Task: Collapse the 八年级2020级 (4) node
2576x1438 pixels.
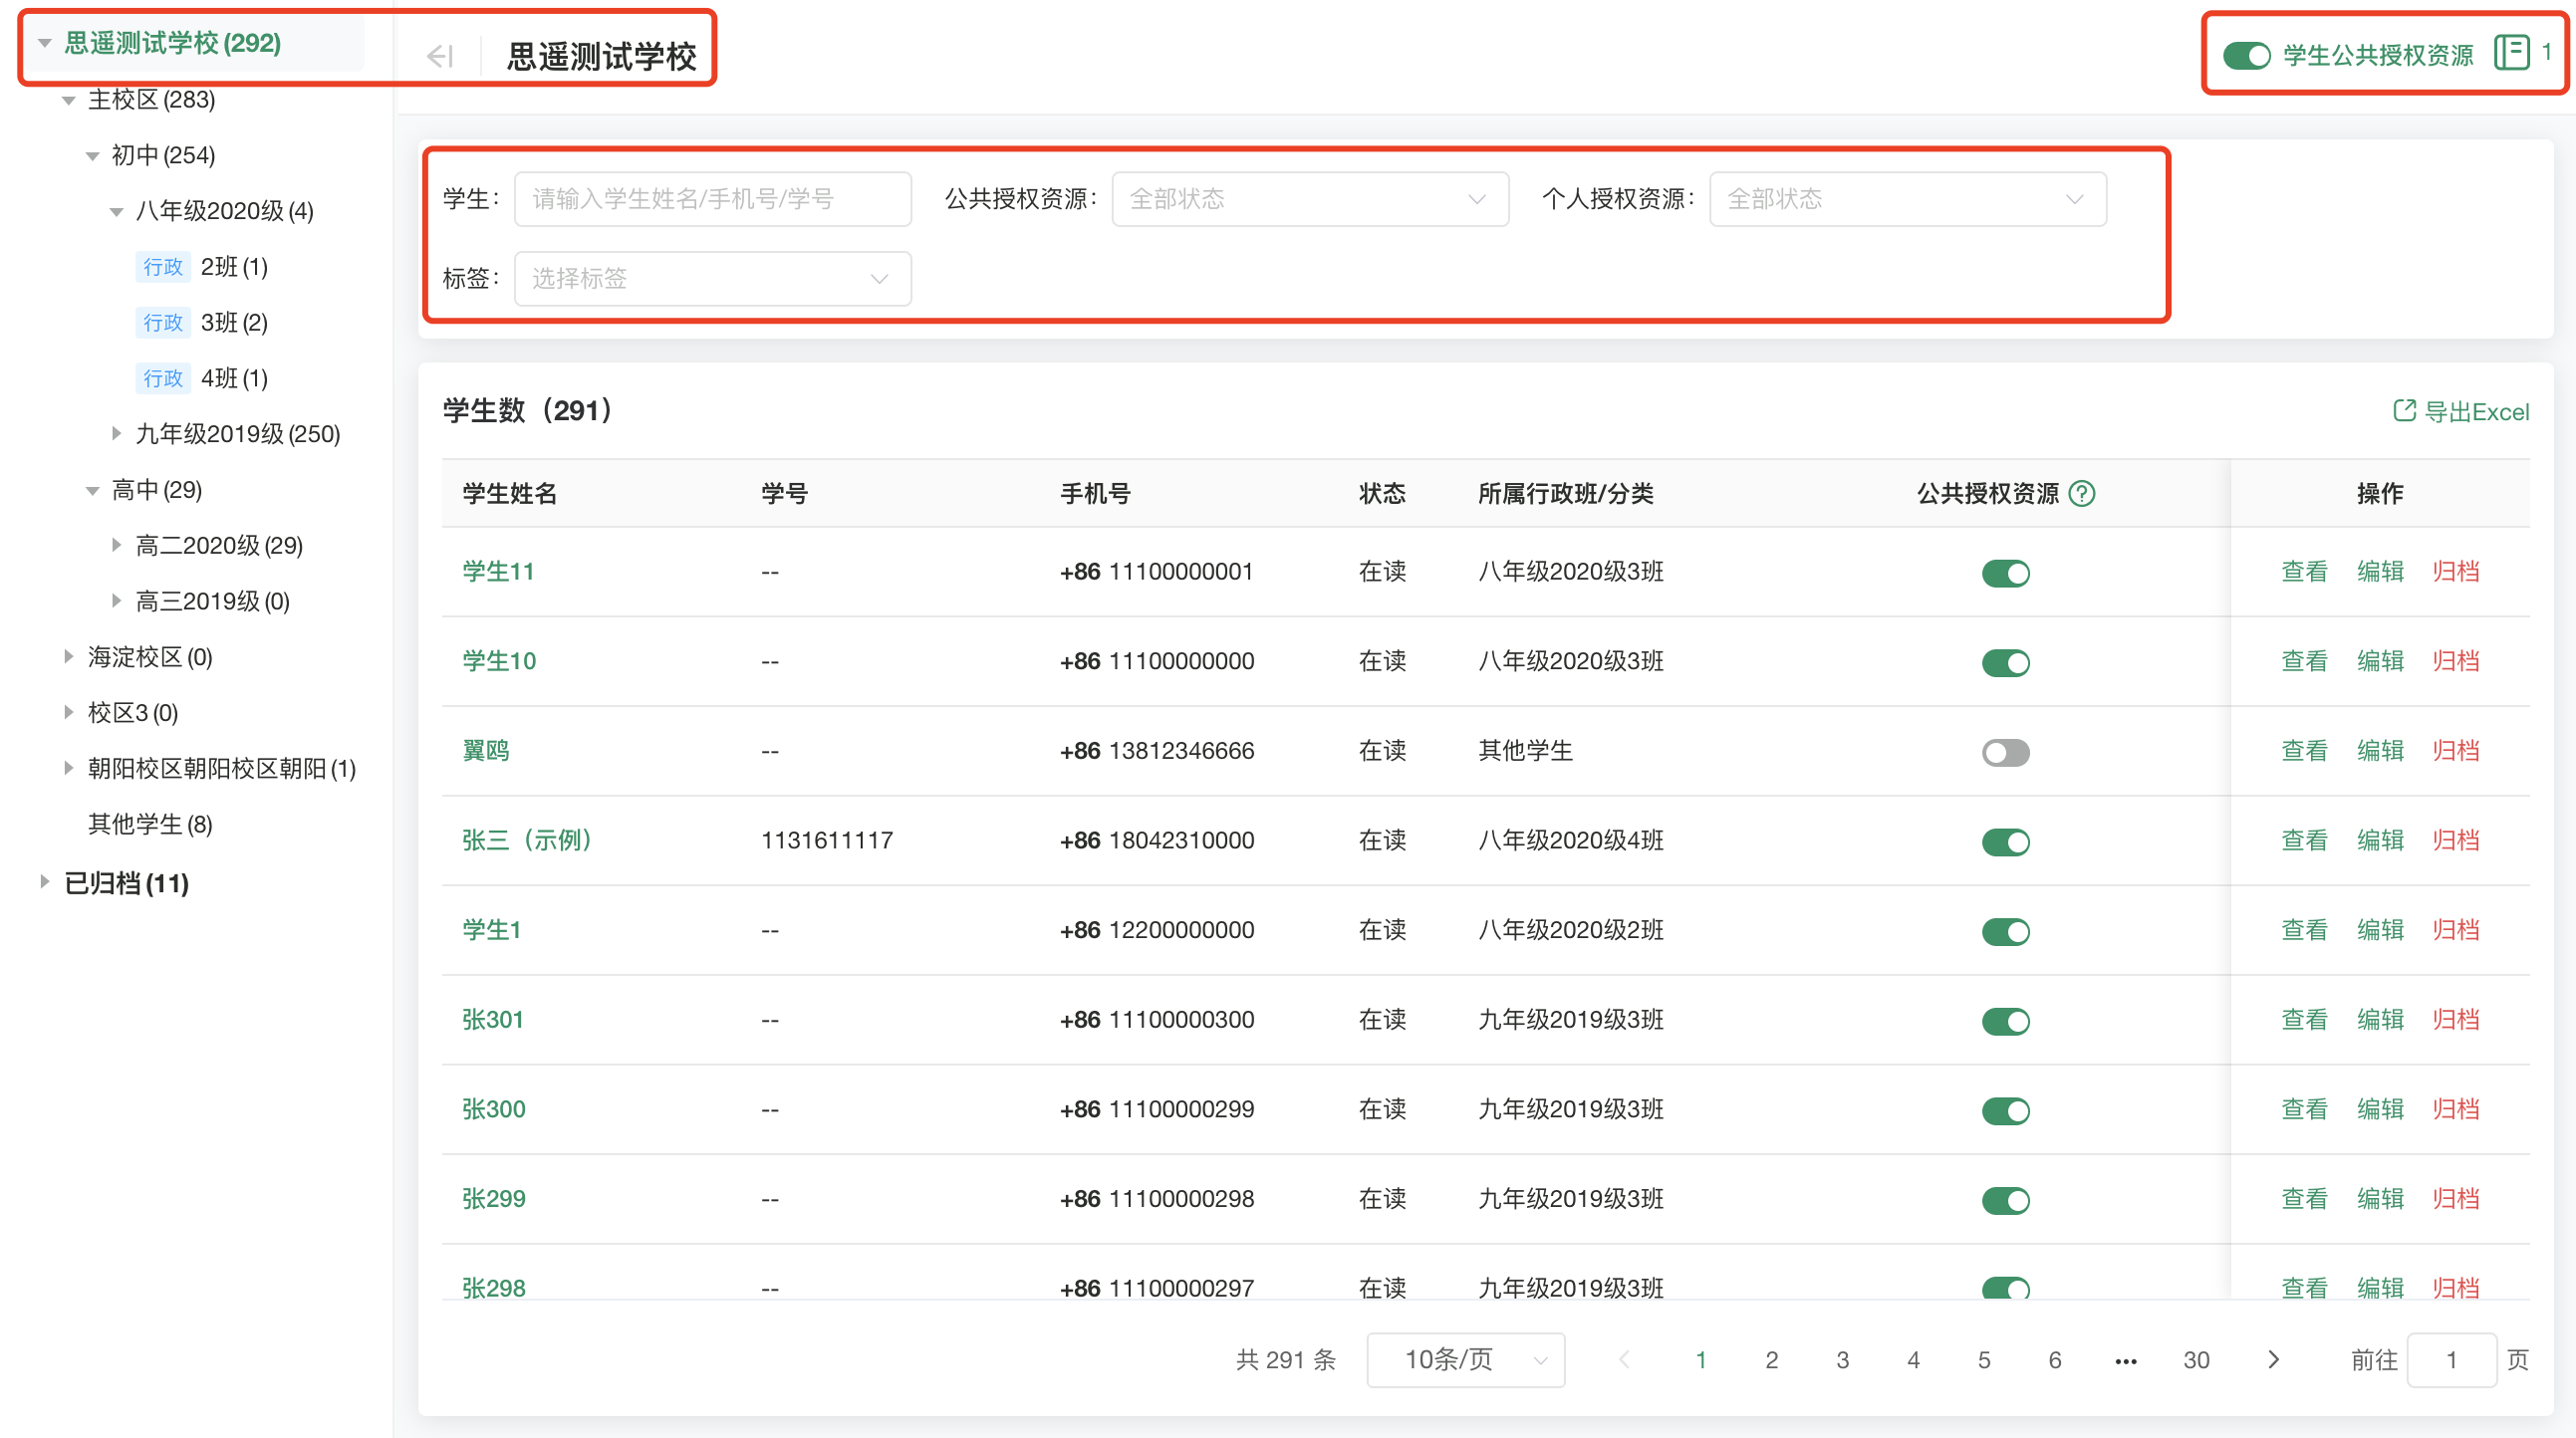Action: (116, 211)
